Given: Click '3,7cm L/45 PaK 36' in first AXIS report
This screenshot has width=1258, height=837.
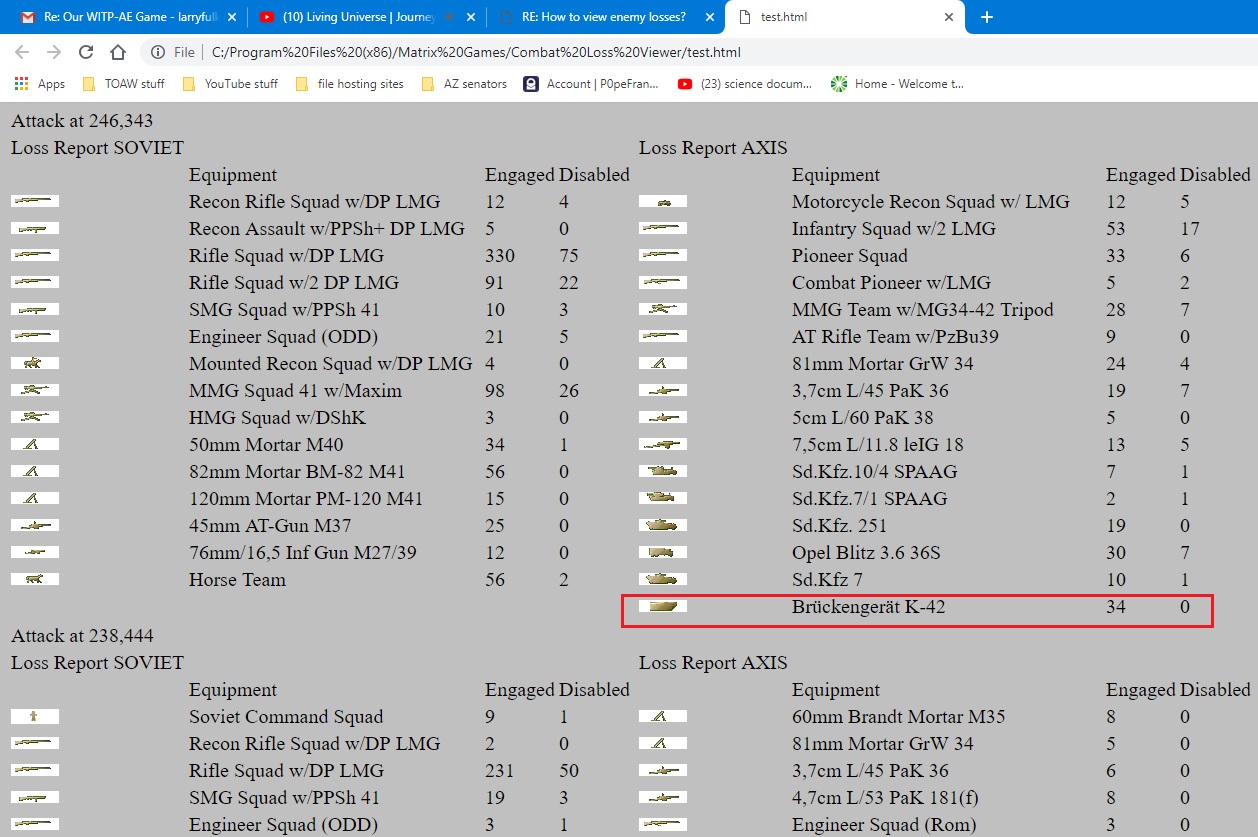Looking at the screenshot, I should (x=870, y=390).
